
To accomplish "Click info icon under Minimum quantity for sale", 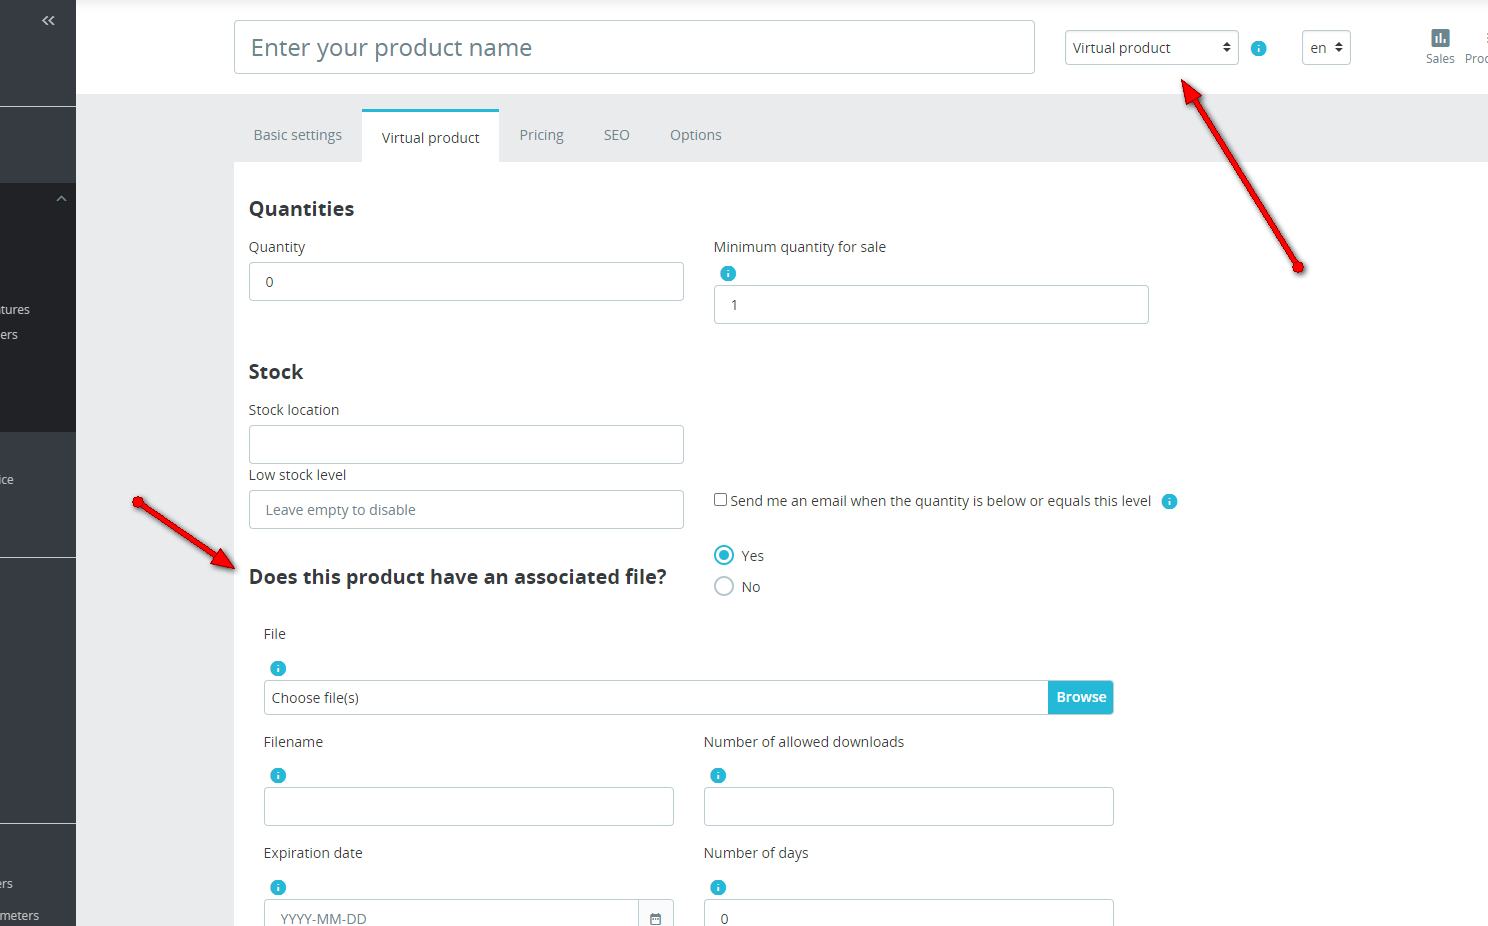I will click(728, 273).
